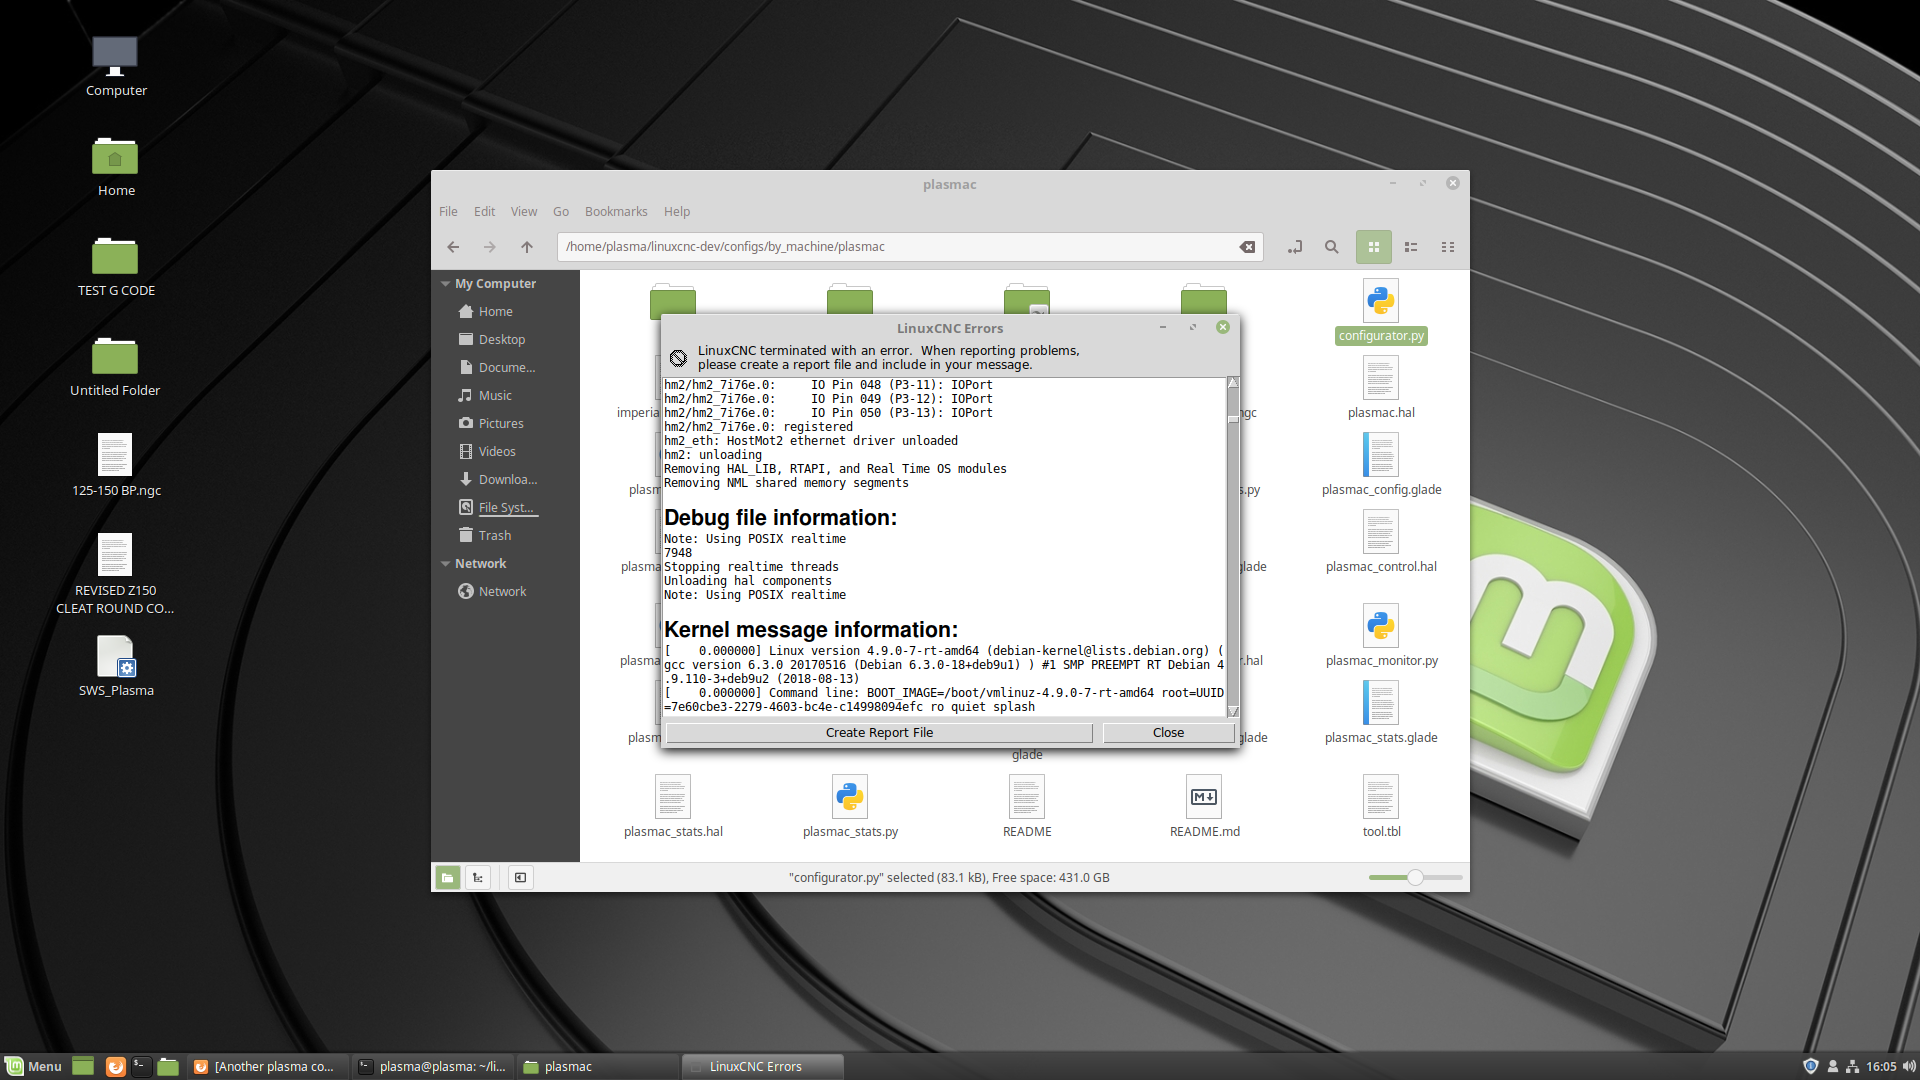Open Computer desktop icon
This screenshot has height=1080, width=1920.
coord(115,67)
